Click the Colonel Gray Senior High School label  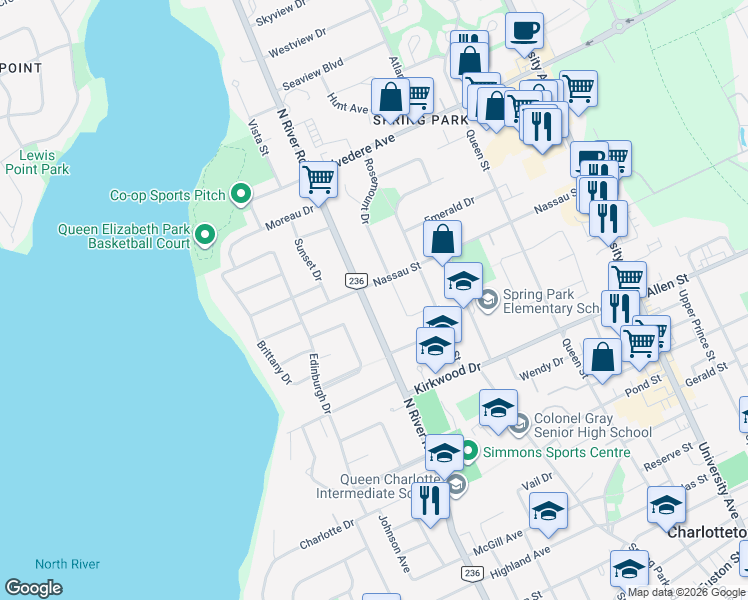coord(592,425)
